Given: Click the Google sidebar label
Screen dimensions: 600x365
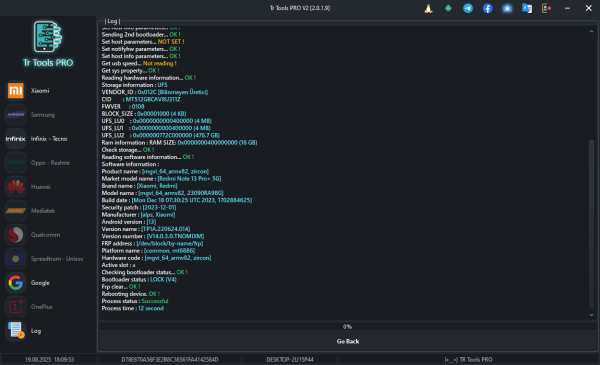Looking at the screenshot, I should click(40, 283).
